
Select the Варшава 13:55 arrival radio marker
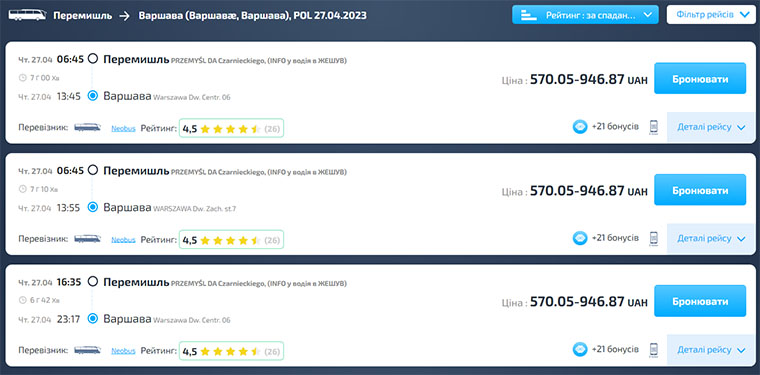point(93,207)
